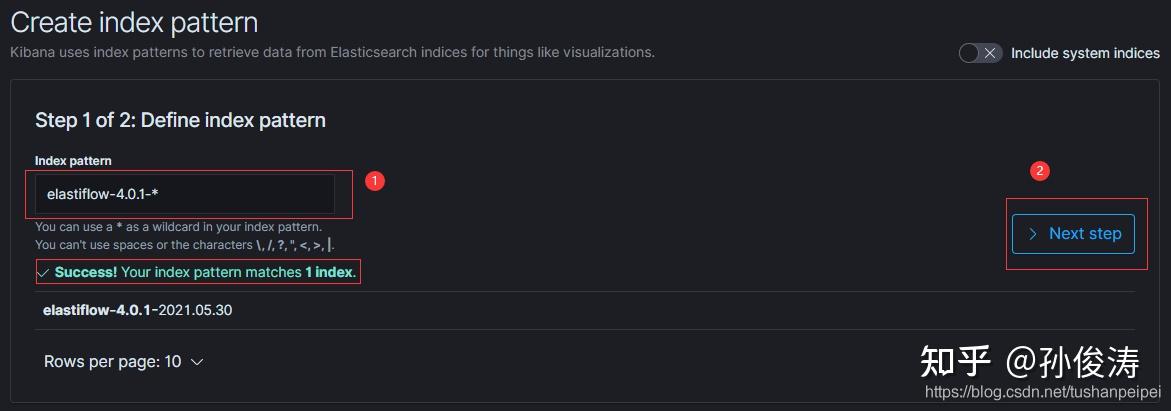
Task: Click the down chevron beside Rows per page
Action: point(197,362)
